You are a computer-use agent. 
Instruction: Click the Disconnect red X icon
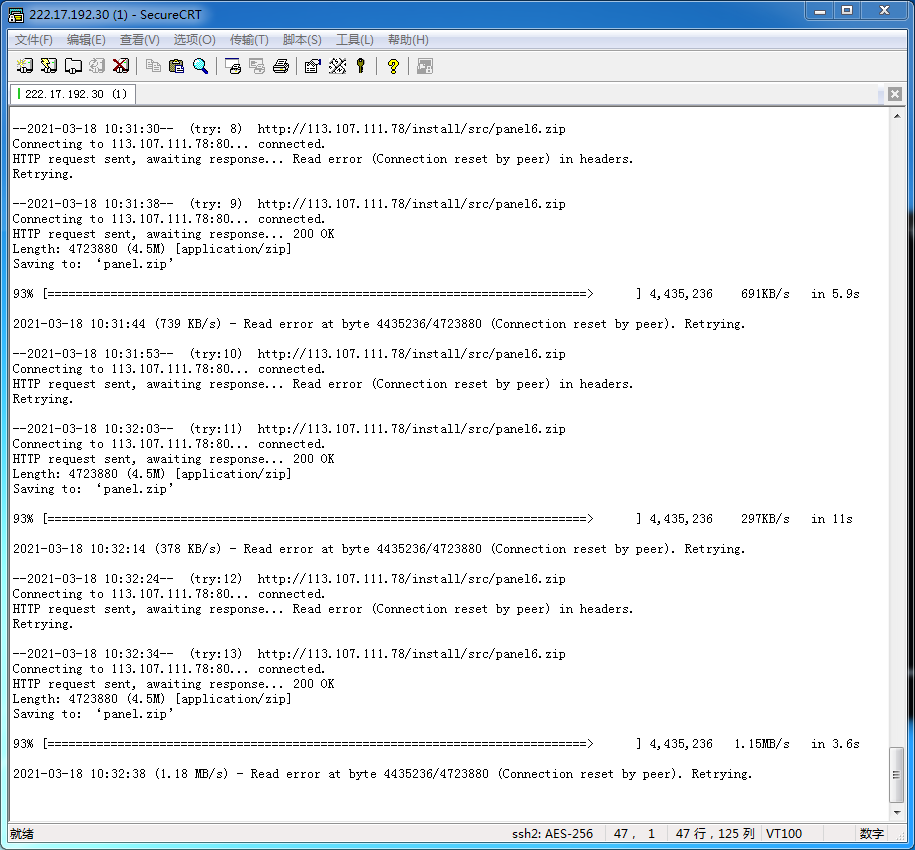tap(121, 66)
